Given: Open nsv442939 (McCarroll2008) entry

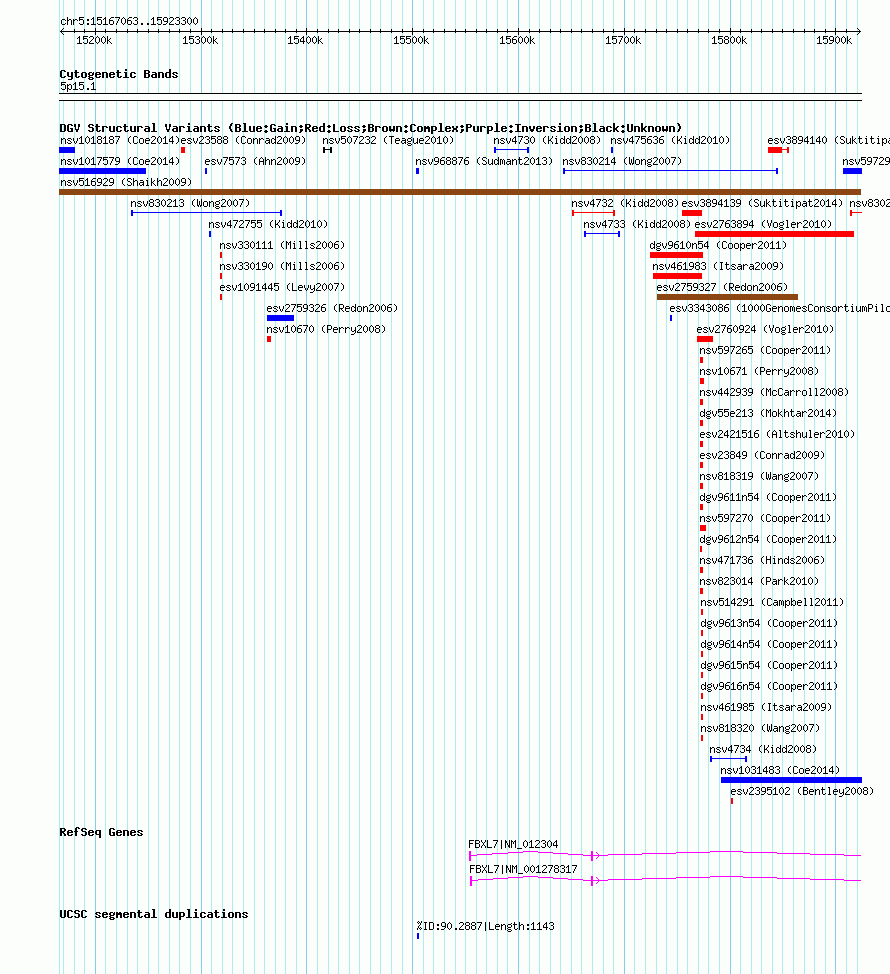Looking at the screenshot, I should click(x=774, y=393).
